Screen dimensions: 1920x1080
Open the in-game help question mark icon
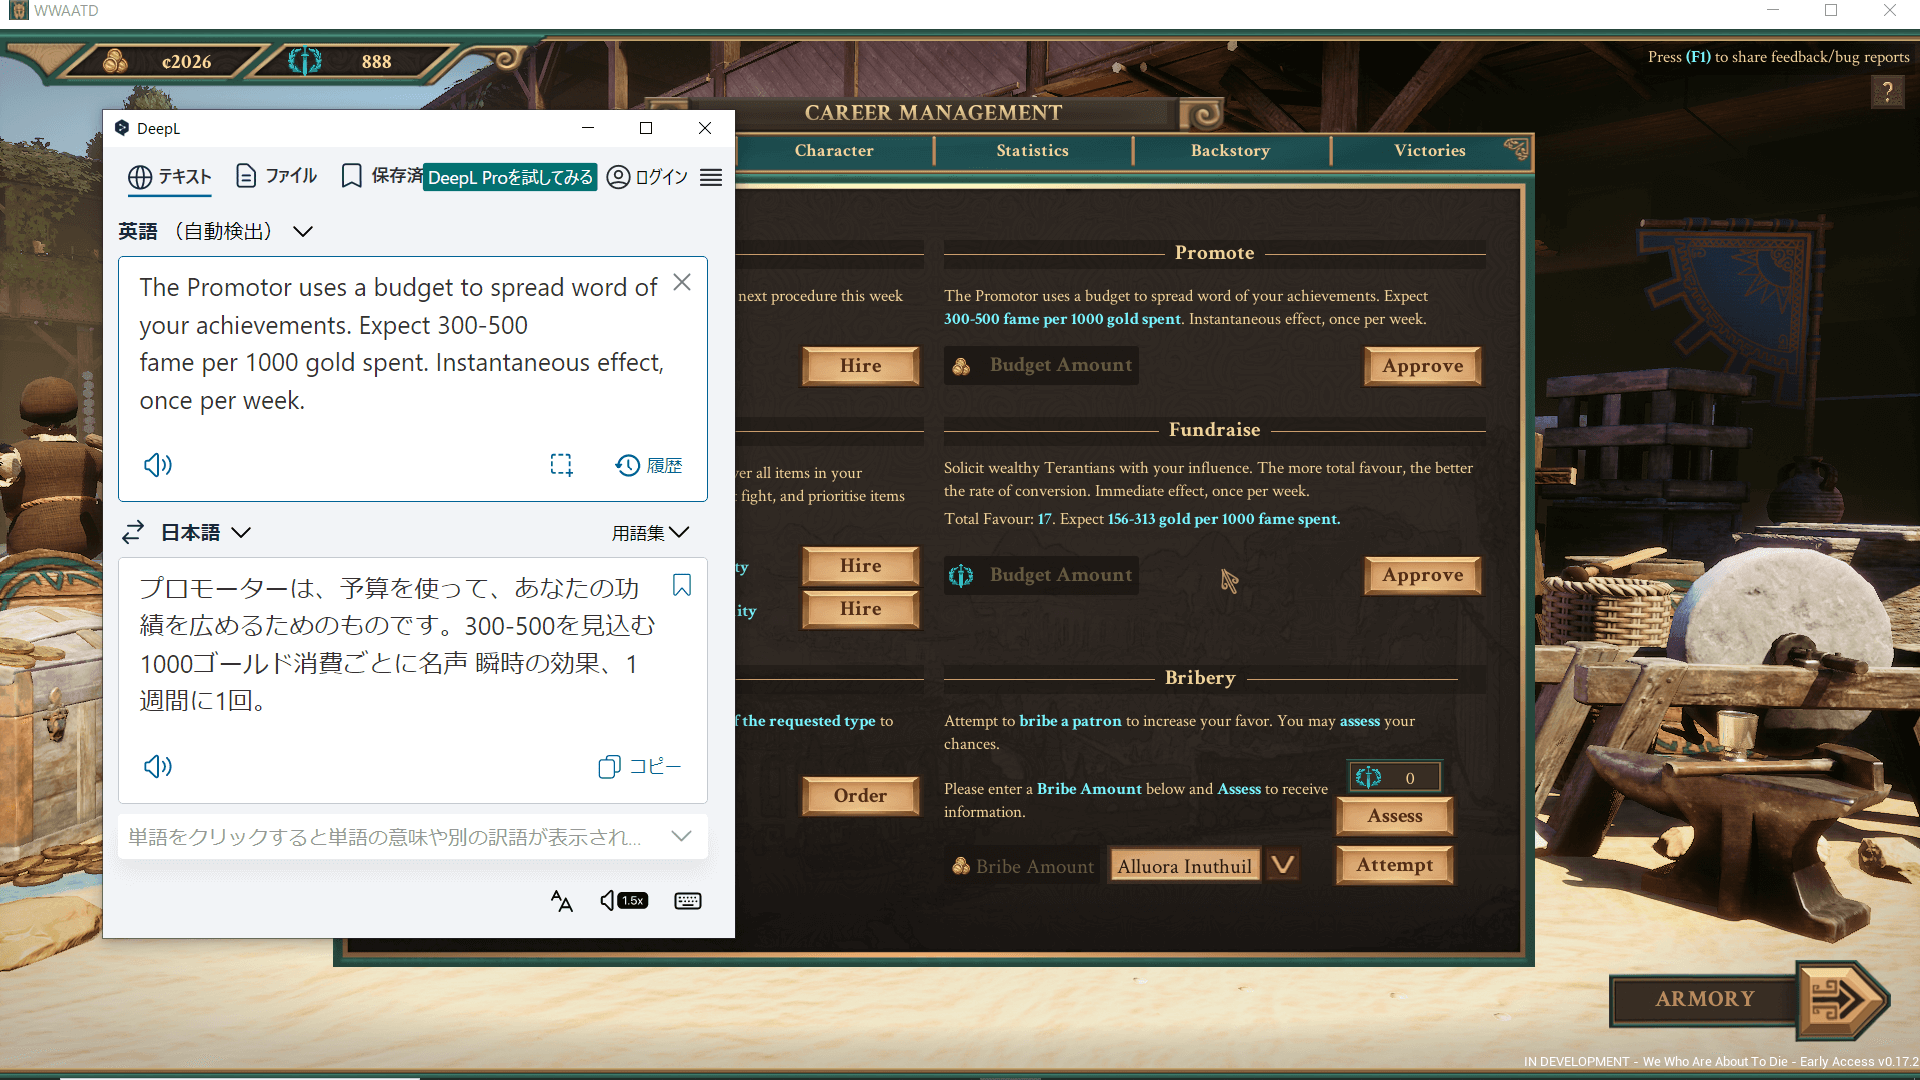[1887, 92]
